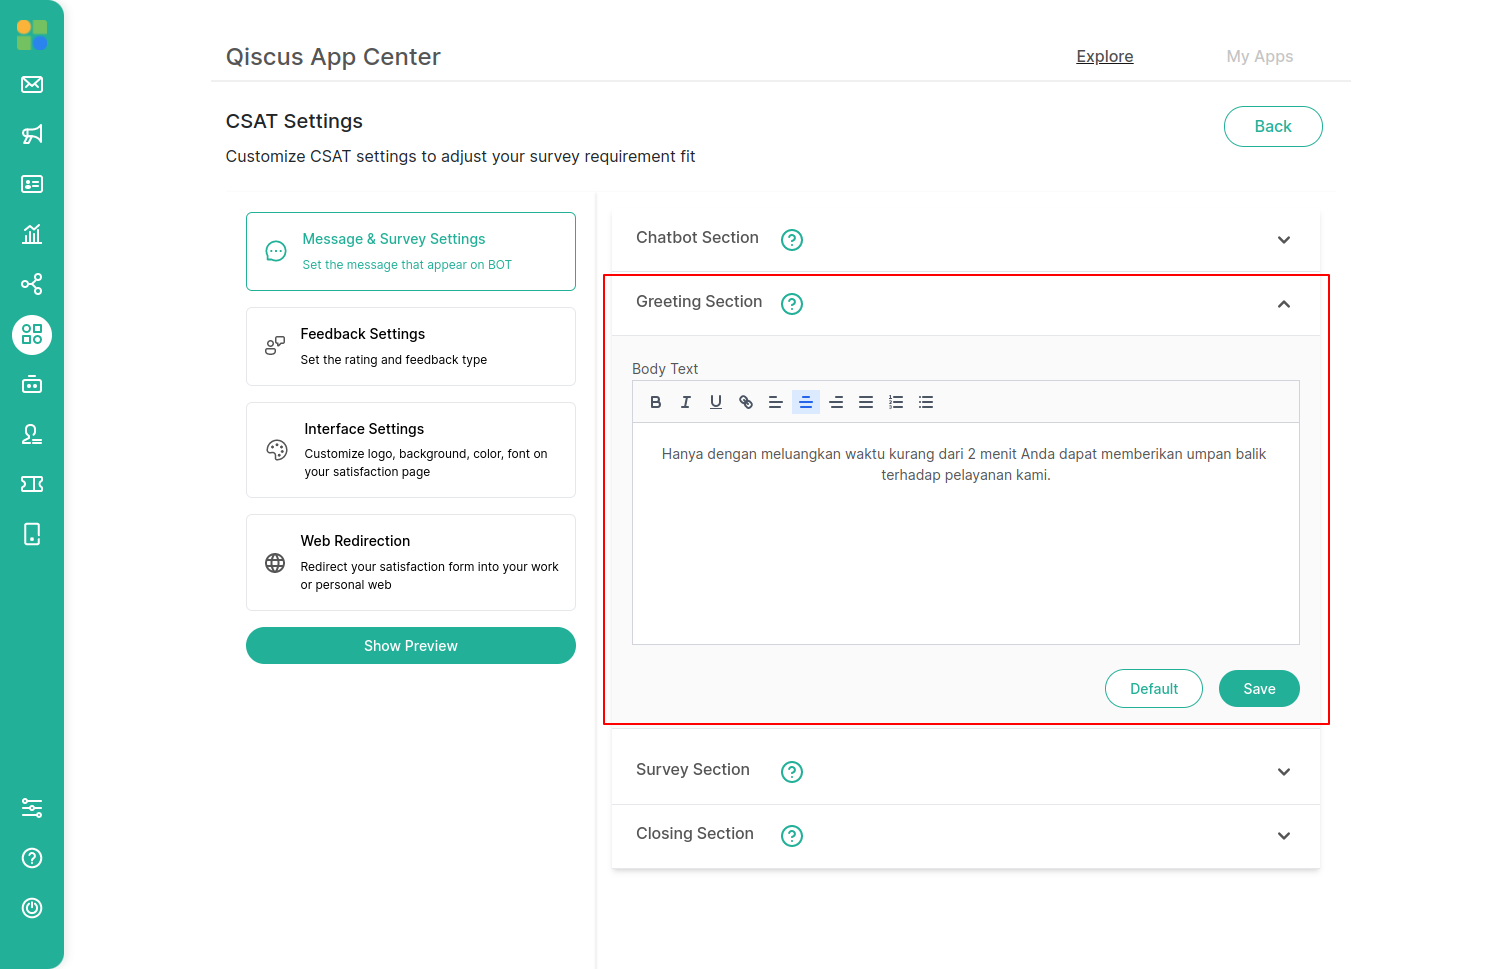This screenshot has width=1500, height=969.
Task: Toggle bold formatting in the Body Text editor
Action: (656, 402)
